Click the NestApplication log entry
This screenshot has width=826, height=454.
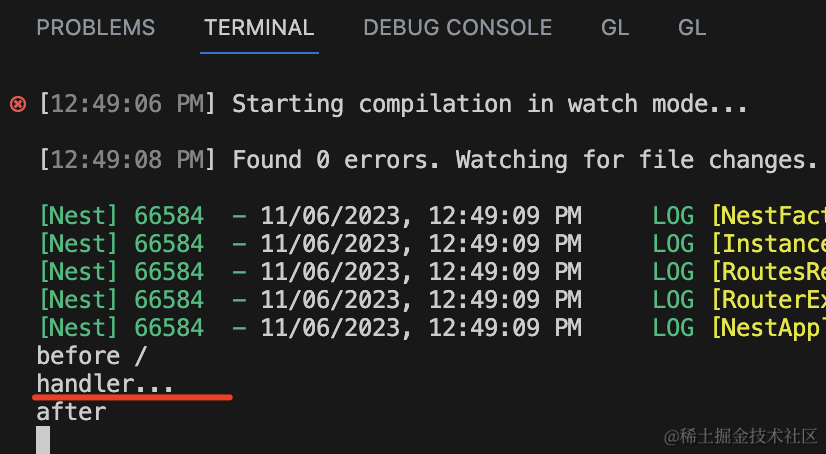pos(767,328)
